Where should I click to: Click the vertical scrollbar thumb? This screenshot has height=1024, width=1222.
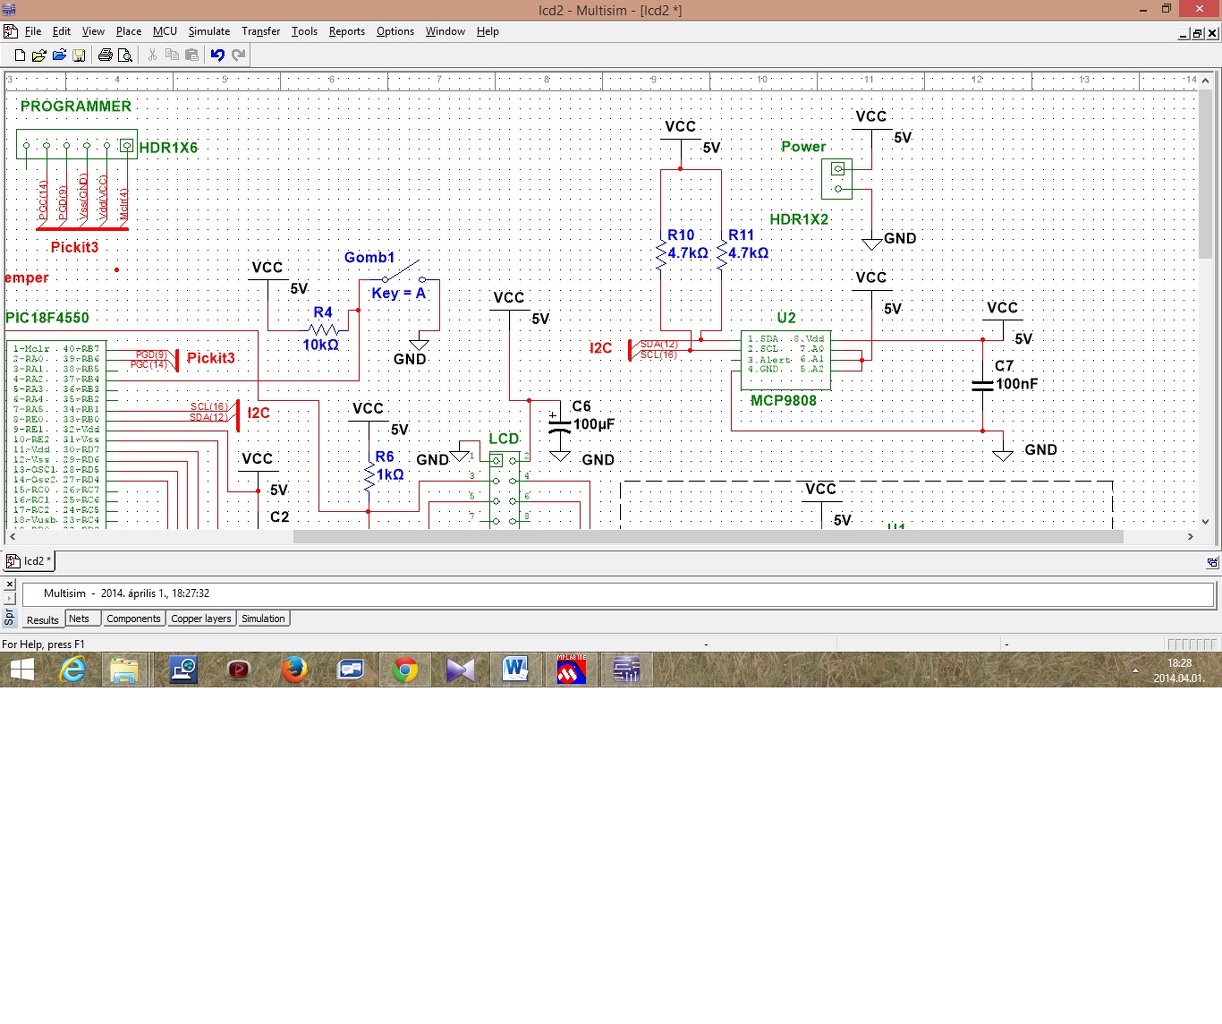click(x=1205, y=174)
